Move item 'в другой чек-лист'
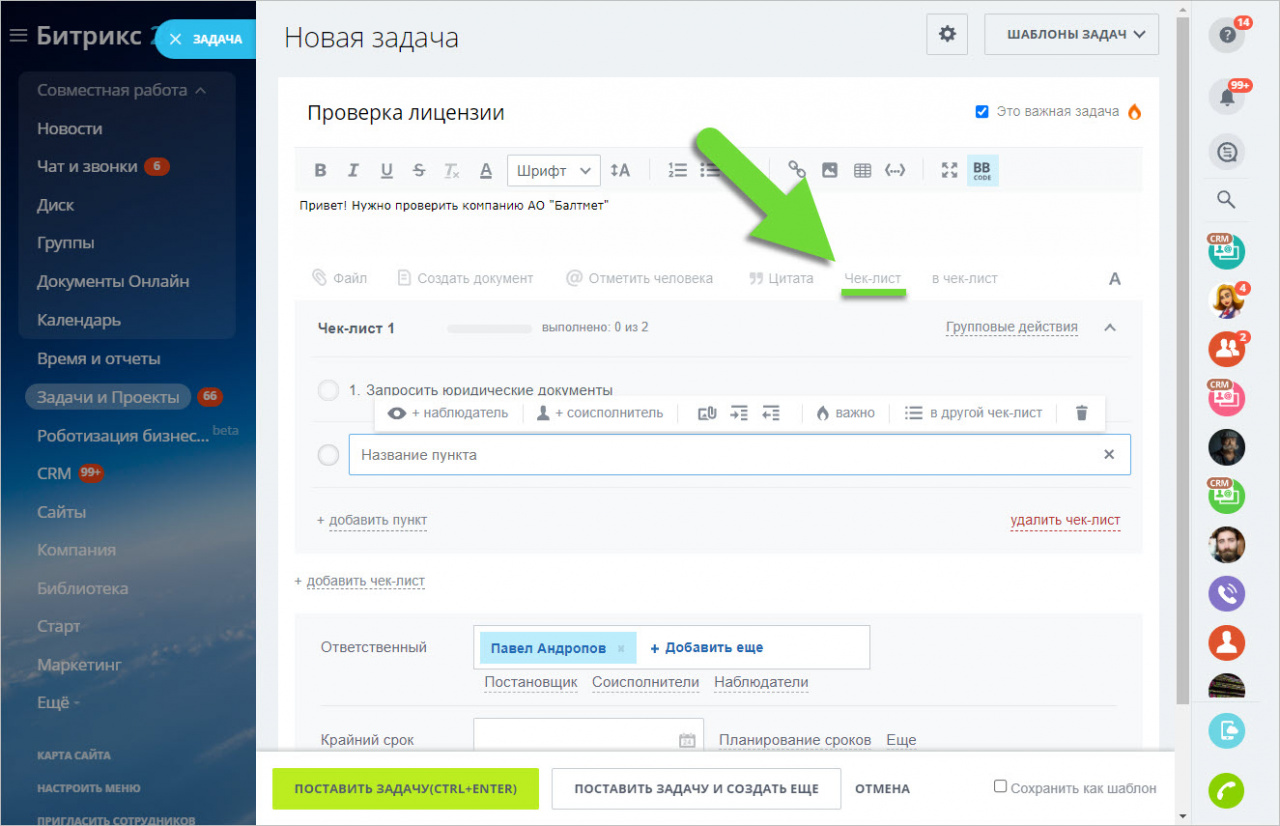 [x=973, y=413]
